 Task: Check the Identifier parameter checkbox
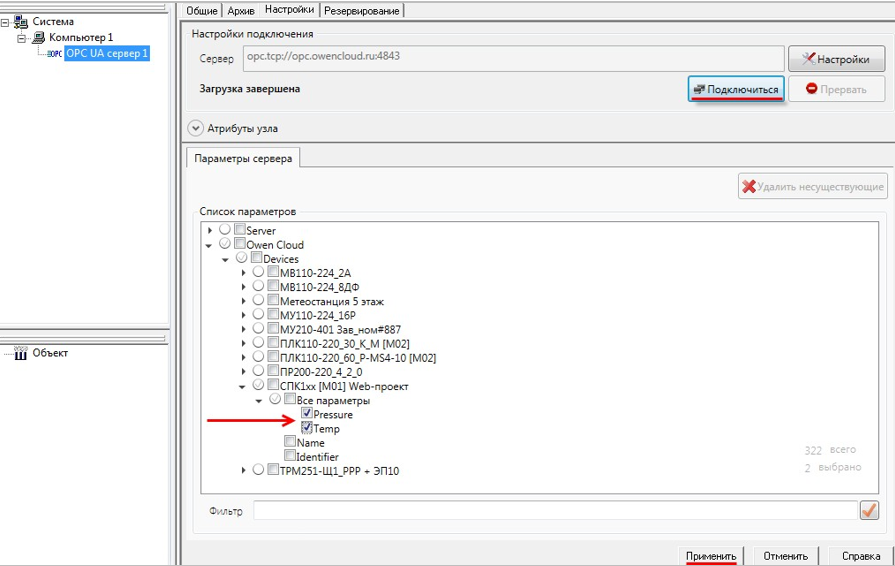pos(290,456)
